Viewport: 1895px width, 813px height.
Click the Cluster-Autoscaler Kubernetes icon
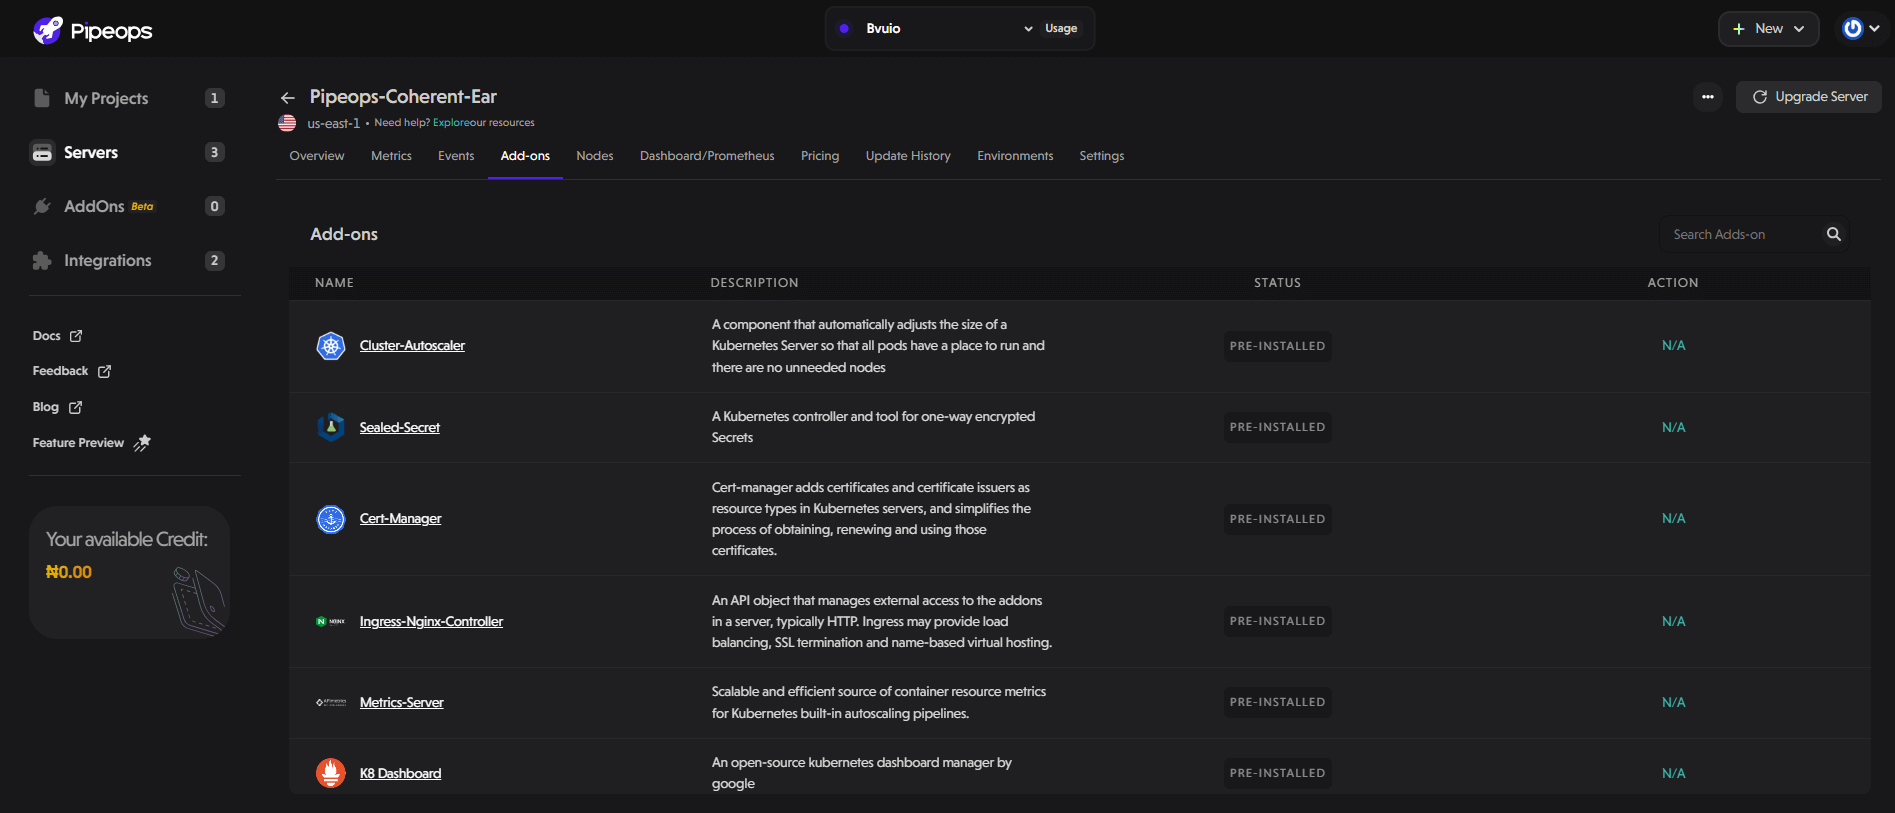pyautogui.click(x=331, y=346)
